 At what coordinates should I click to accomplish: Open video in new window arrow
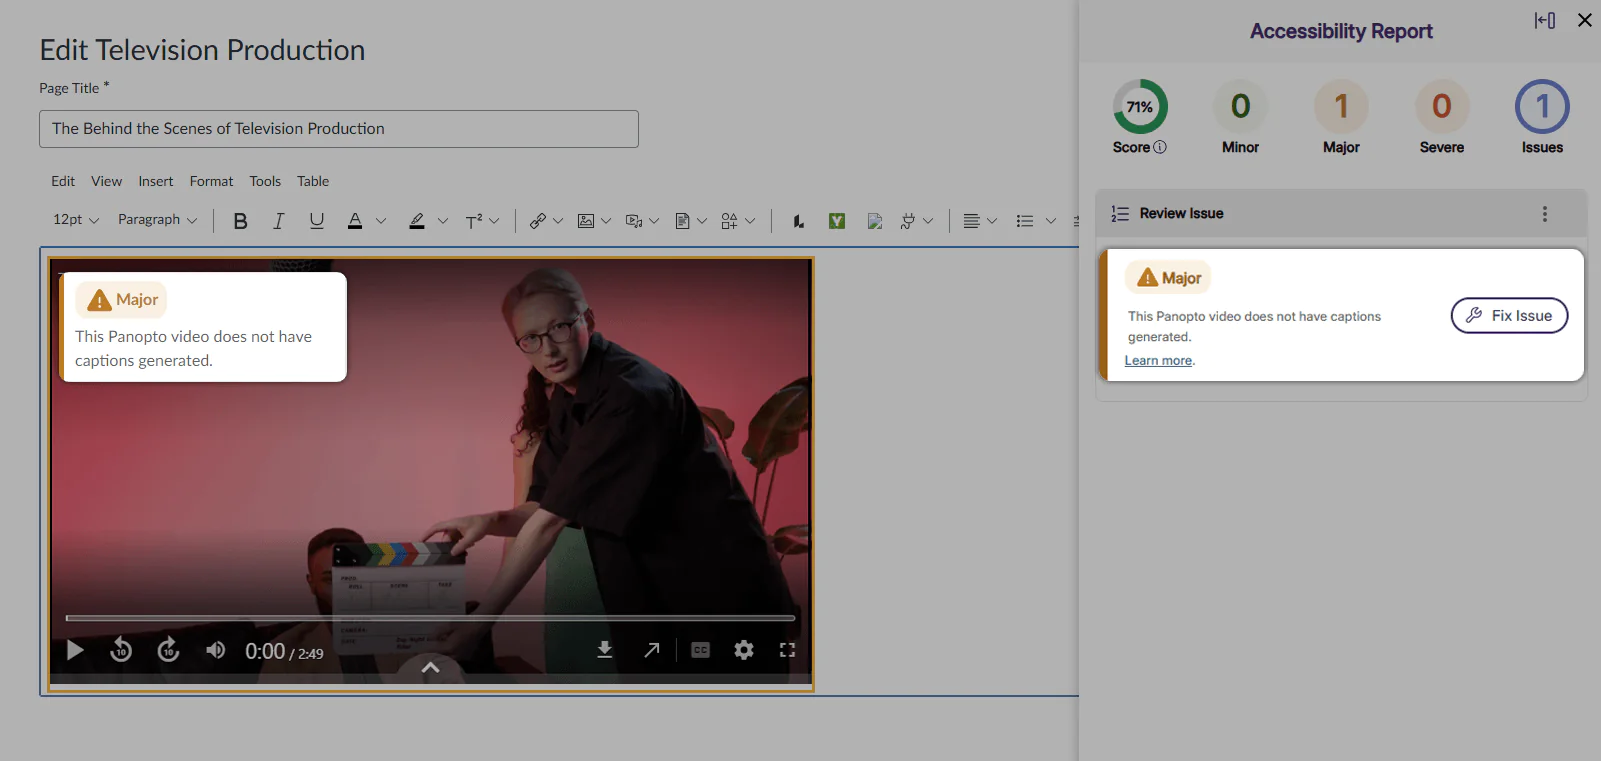[x=652, y=650]
